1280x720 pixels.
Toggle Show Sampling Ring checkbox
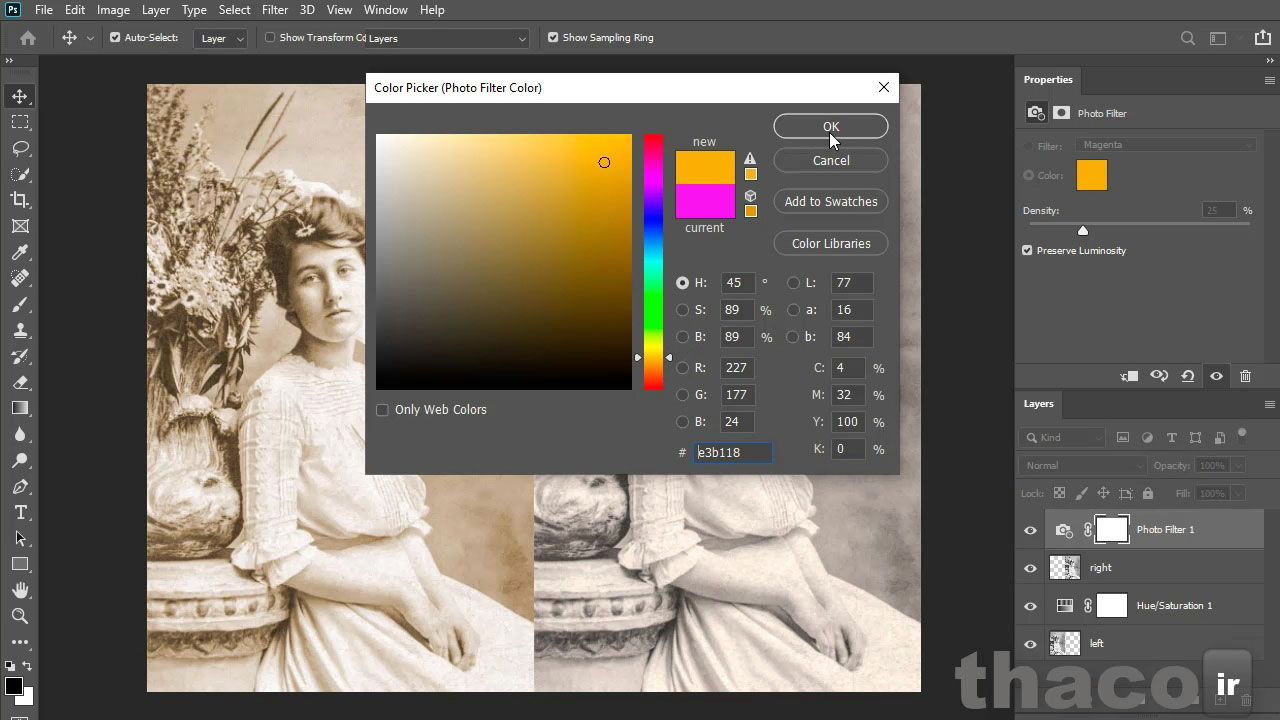pyautogui.click(x=553, y=38)
